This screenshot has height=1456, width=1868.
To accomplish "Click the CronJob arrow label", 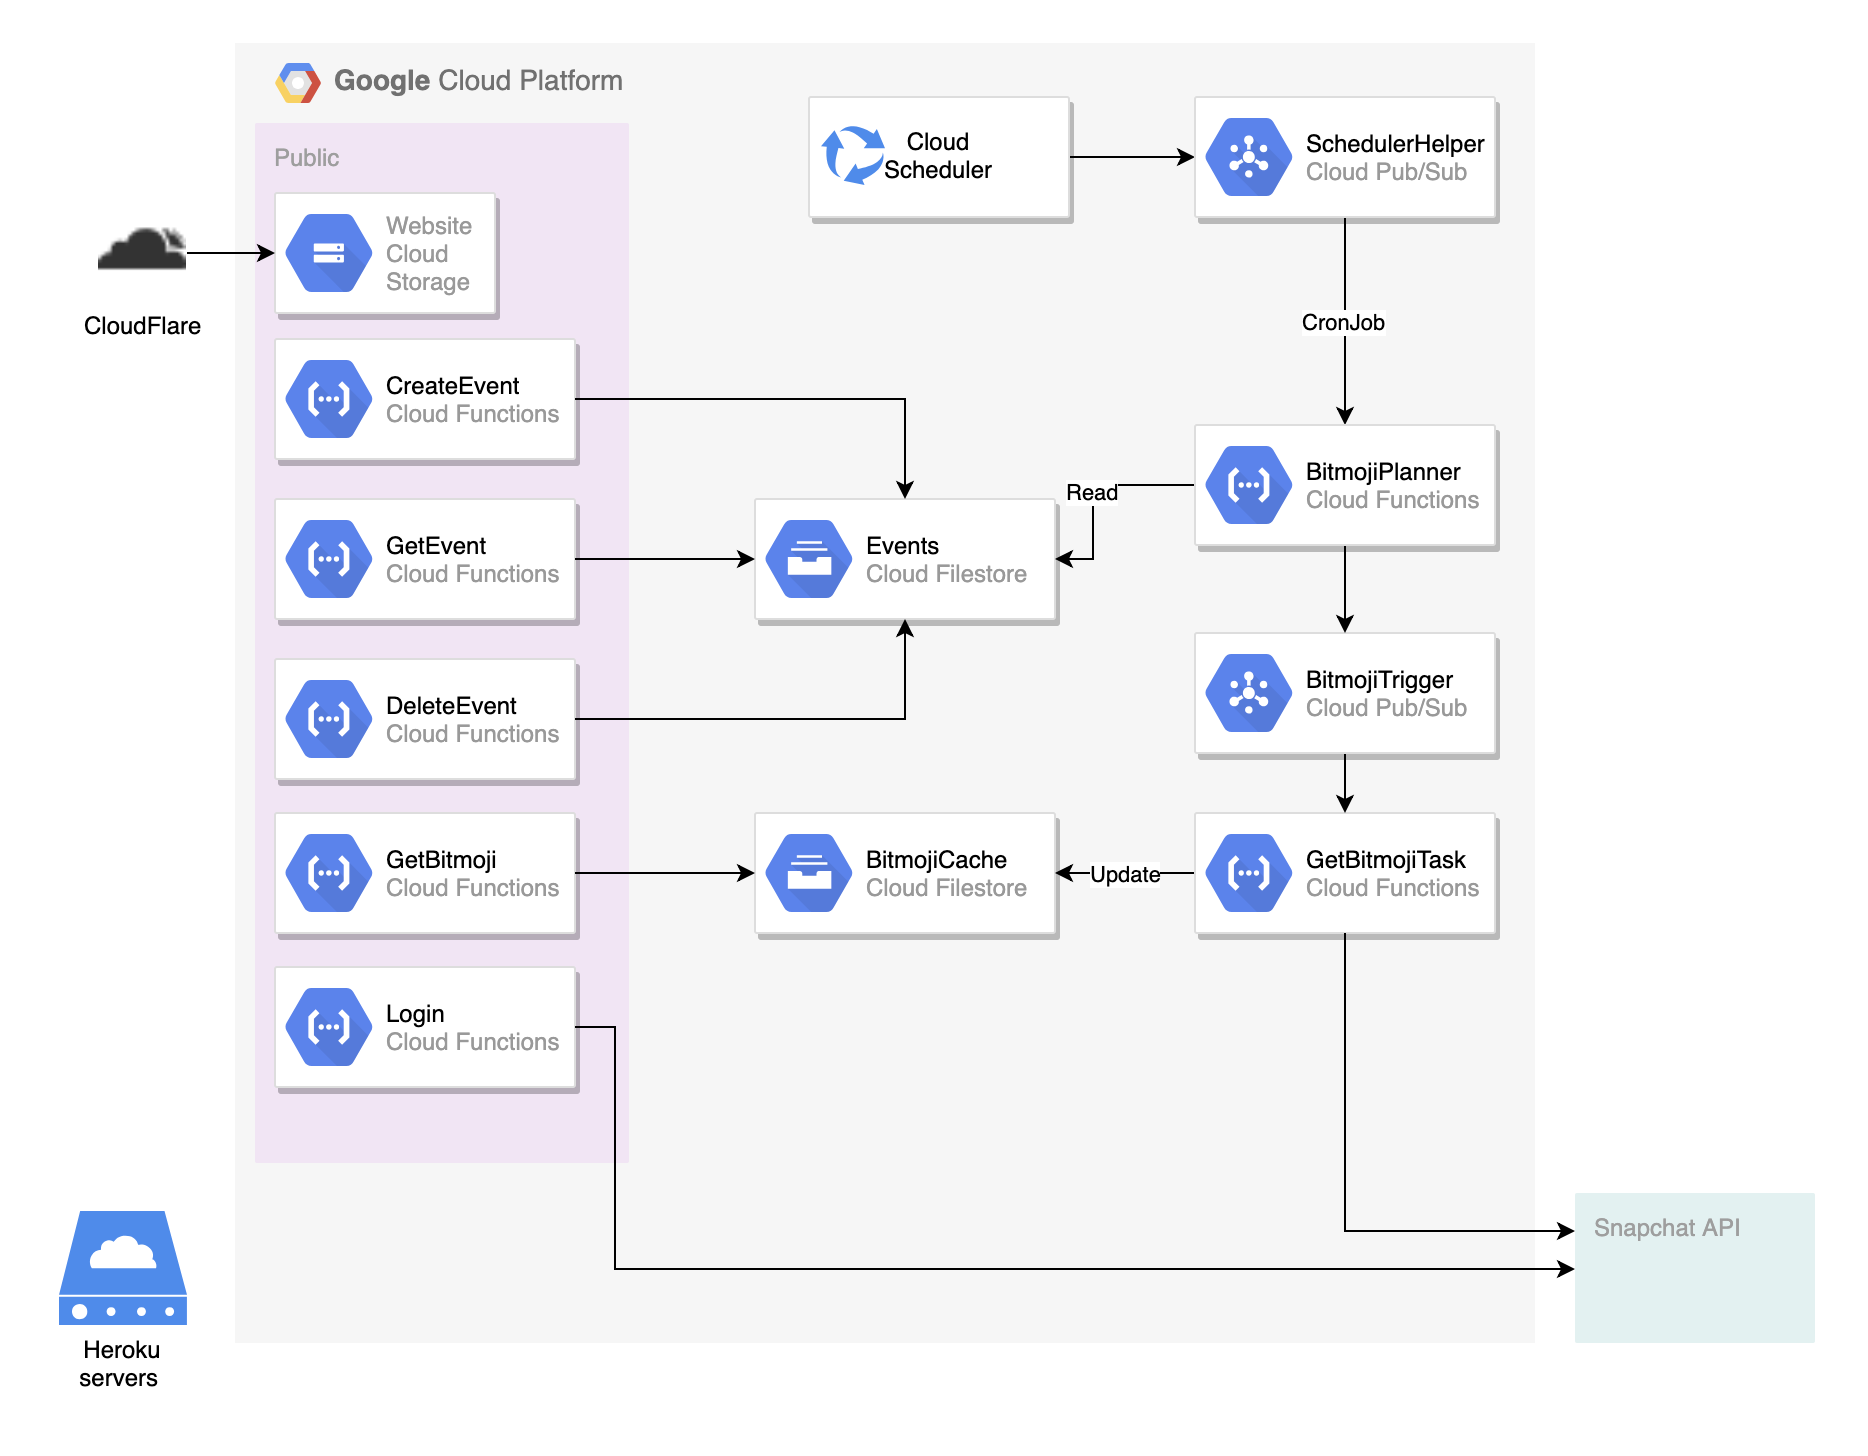I will (x=1343, y=323).
